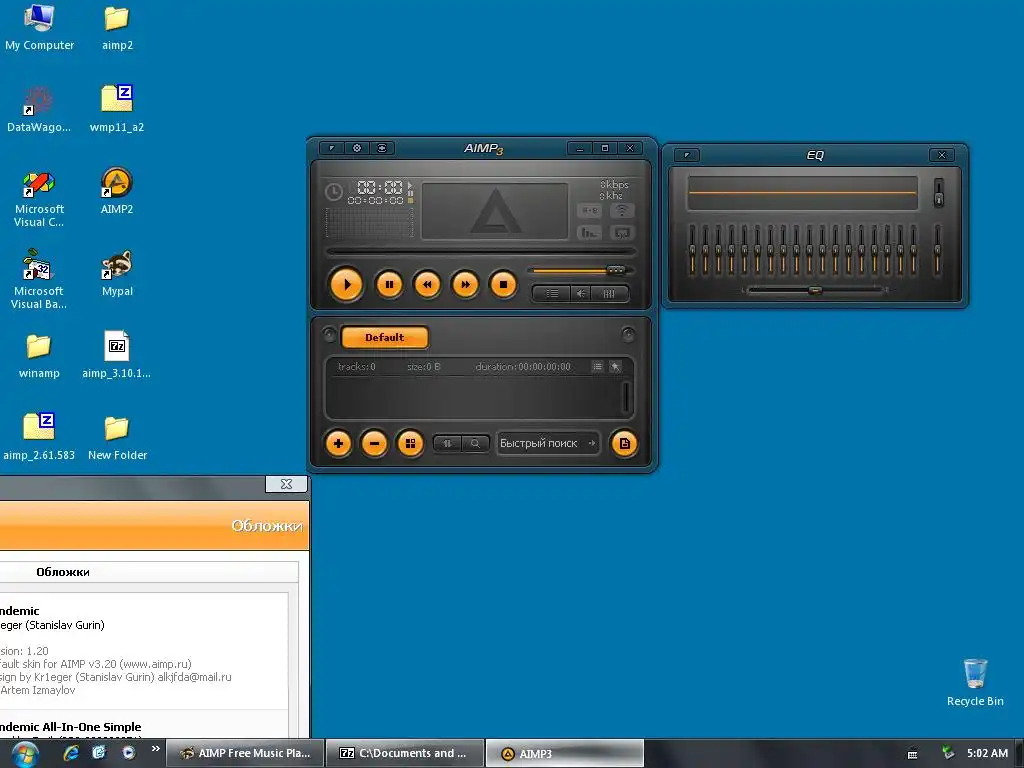Click the pin icon in playlist header

click(615, 367)
